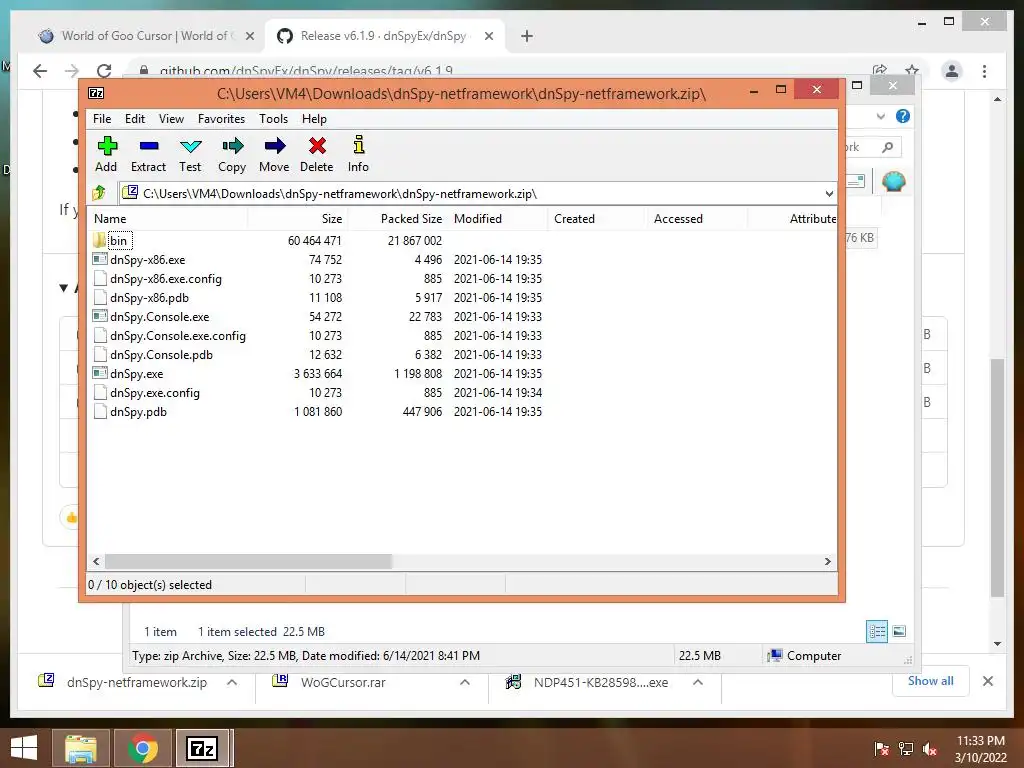
Task: Open the Windows Start menu
Action: [24, 748]
